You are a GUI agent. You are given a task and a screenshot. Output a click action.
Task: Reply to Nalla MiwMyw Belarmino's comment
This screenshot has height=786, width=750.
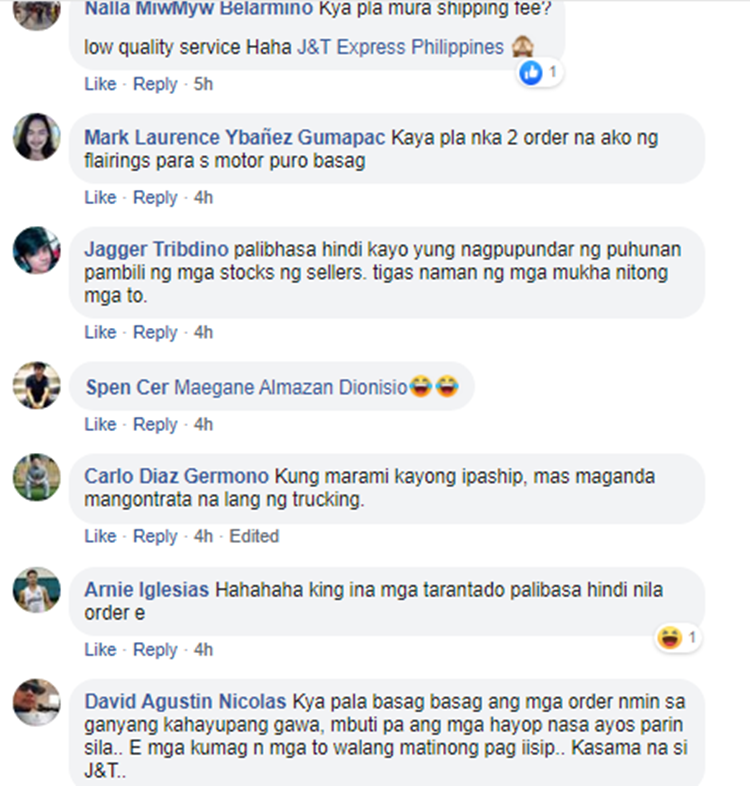[155, 84]
